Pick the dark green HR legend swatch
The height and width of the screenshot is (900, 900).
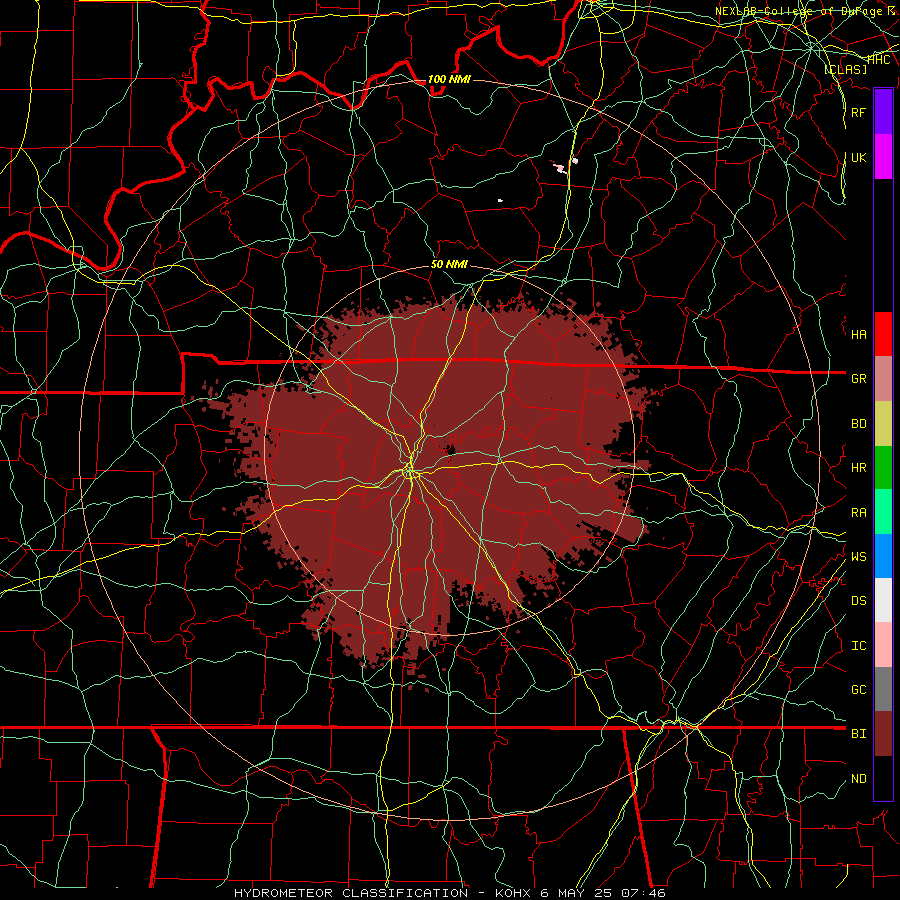point(883,468)
